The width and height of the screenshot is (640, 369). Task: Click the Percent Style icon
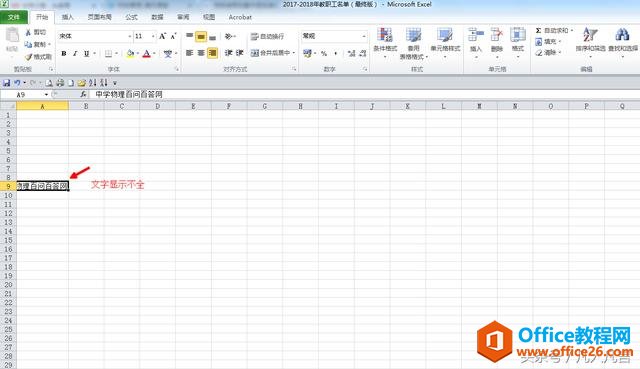point(324,53)
